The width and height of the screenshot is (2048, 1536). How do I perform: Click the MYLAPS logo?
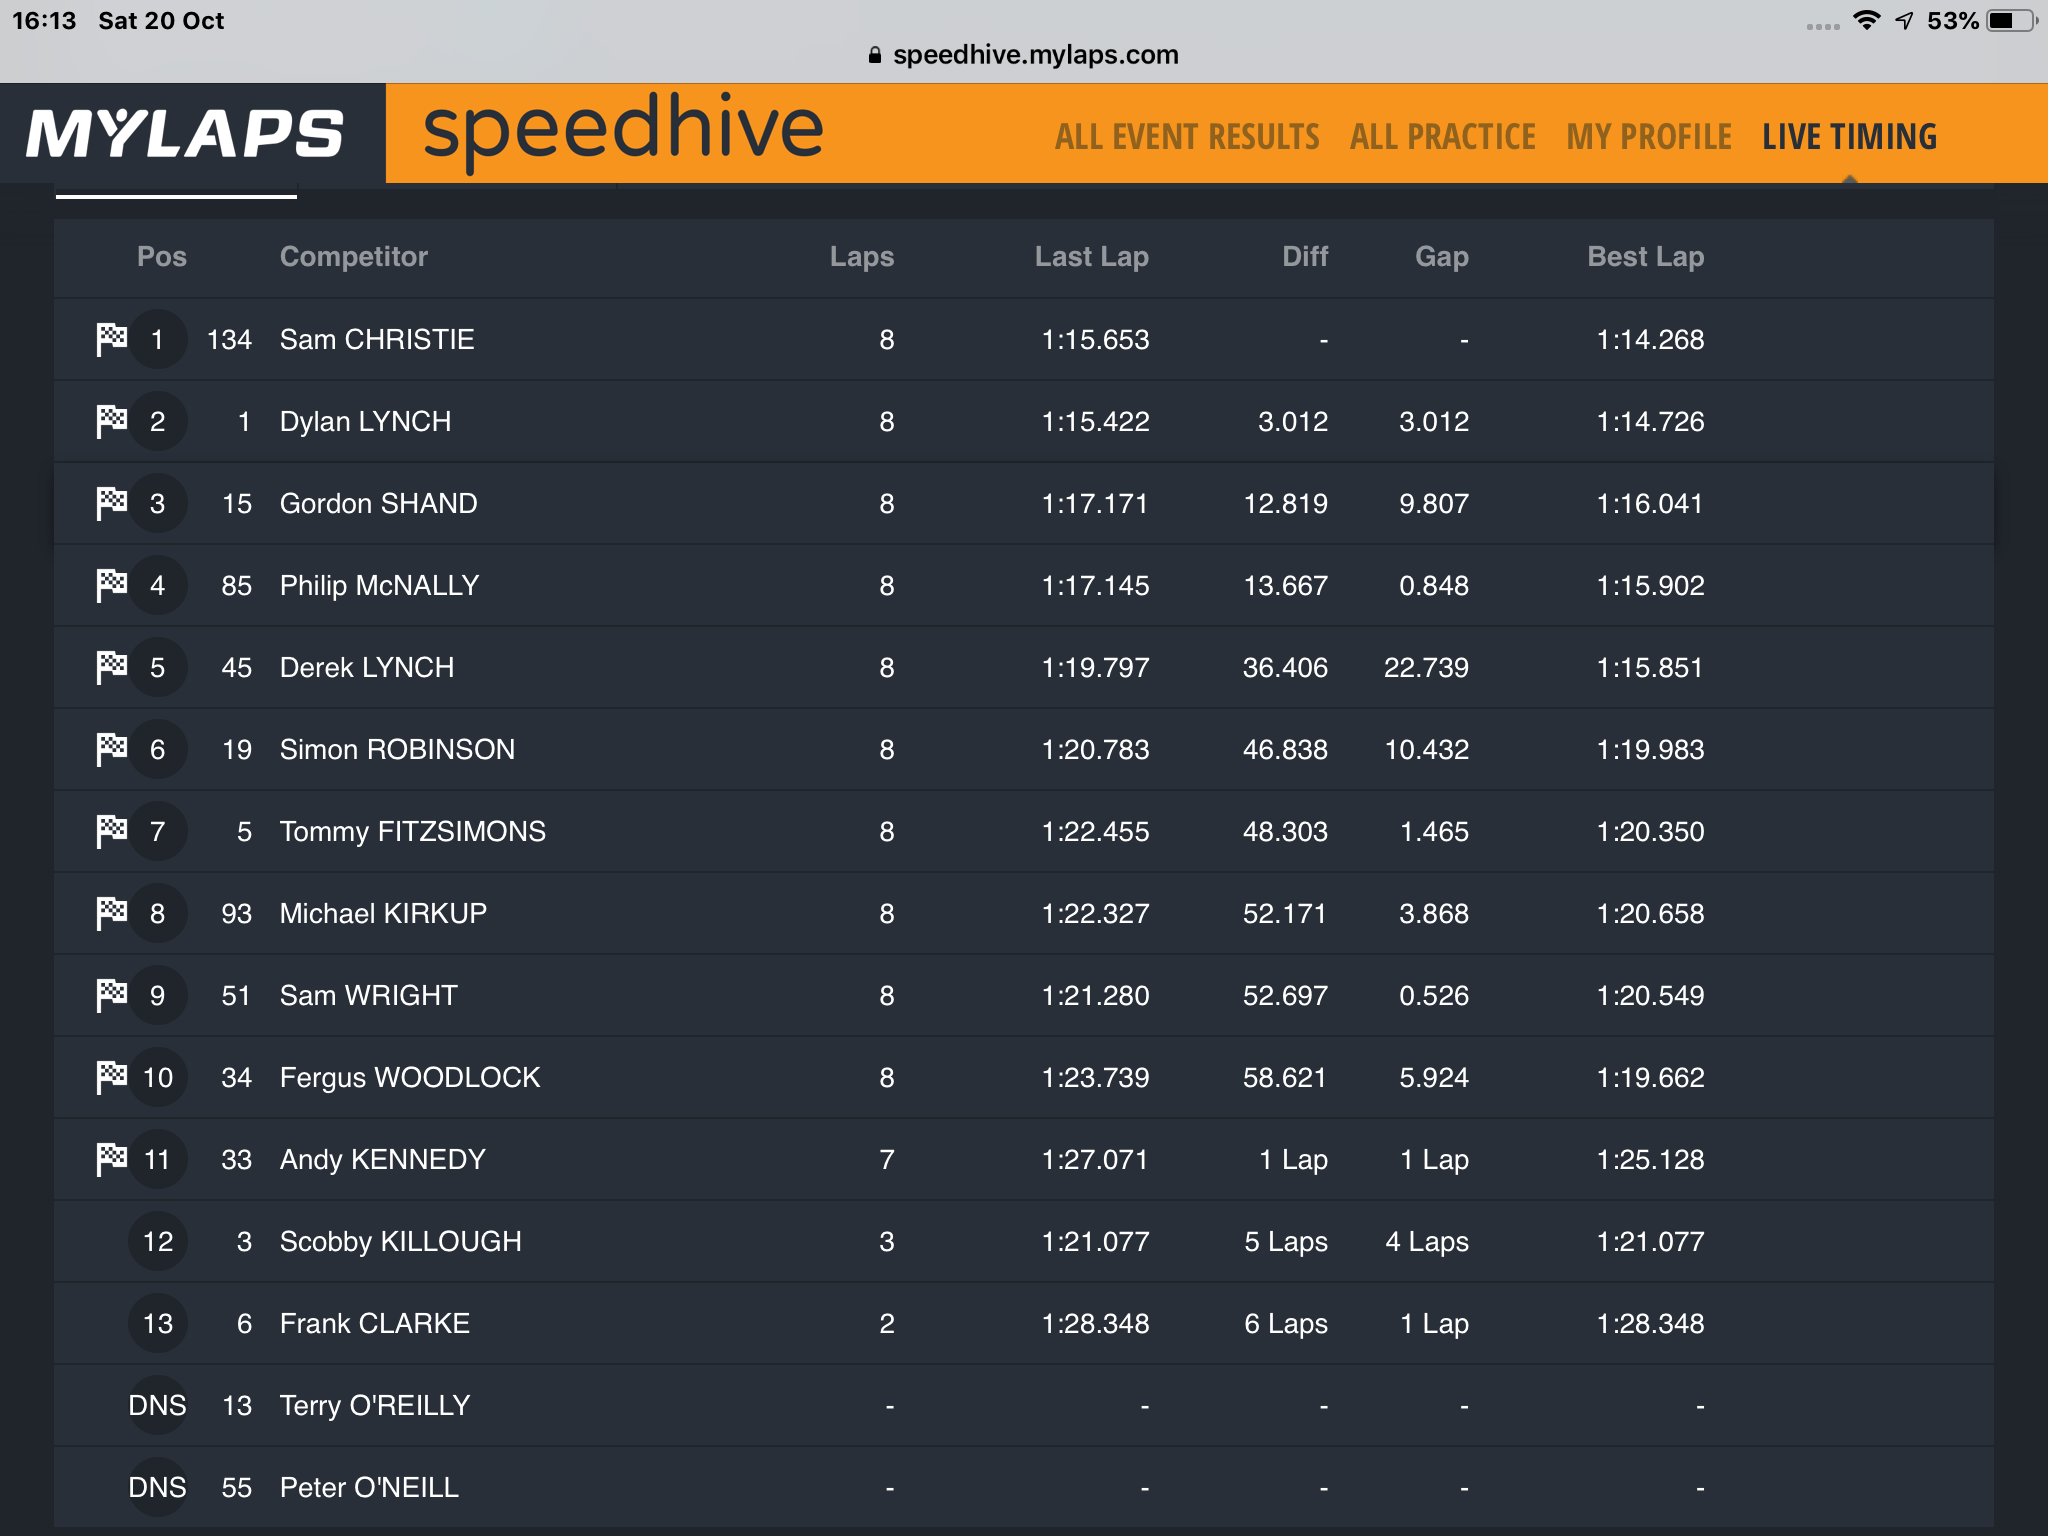click(x=185, y=134)
